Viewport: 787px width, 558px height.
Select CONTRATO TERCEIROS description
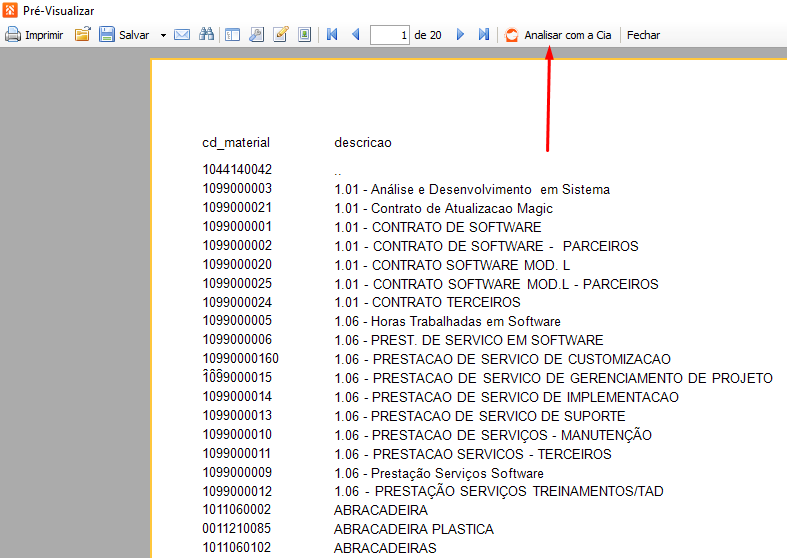click(427, 303)
